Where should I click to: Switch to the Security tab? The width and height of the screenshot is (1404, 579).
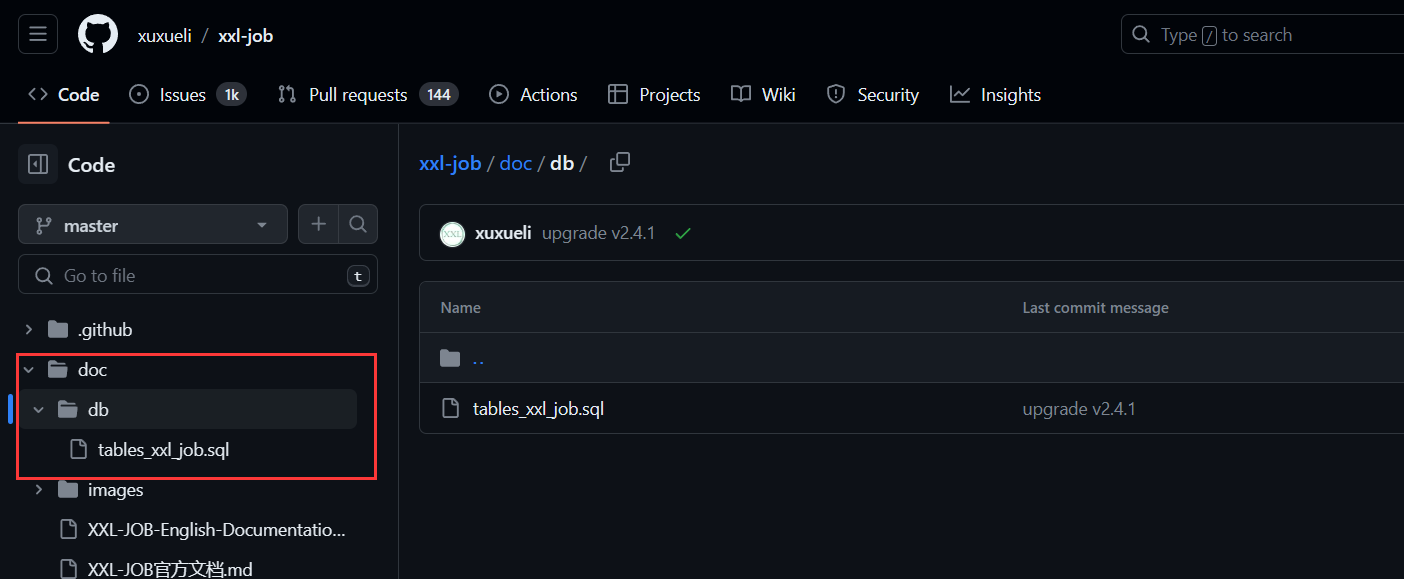pos(873,95)
